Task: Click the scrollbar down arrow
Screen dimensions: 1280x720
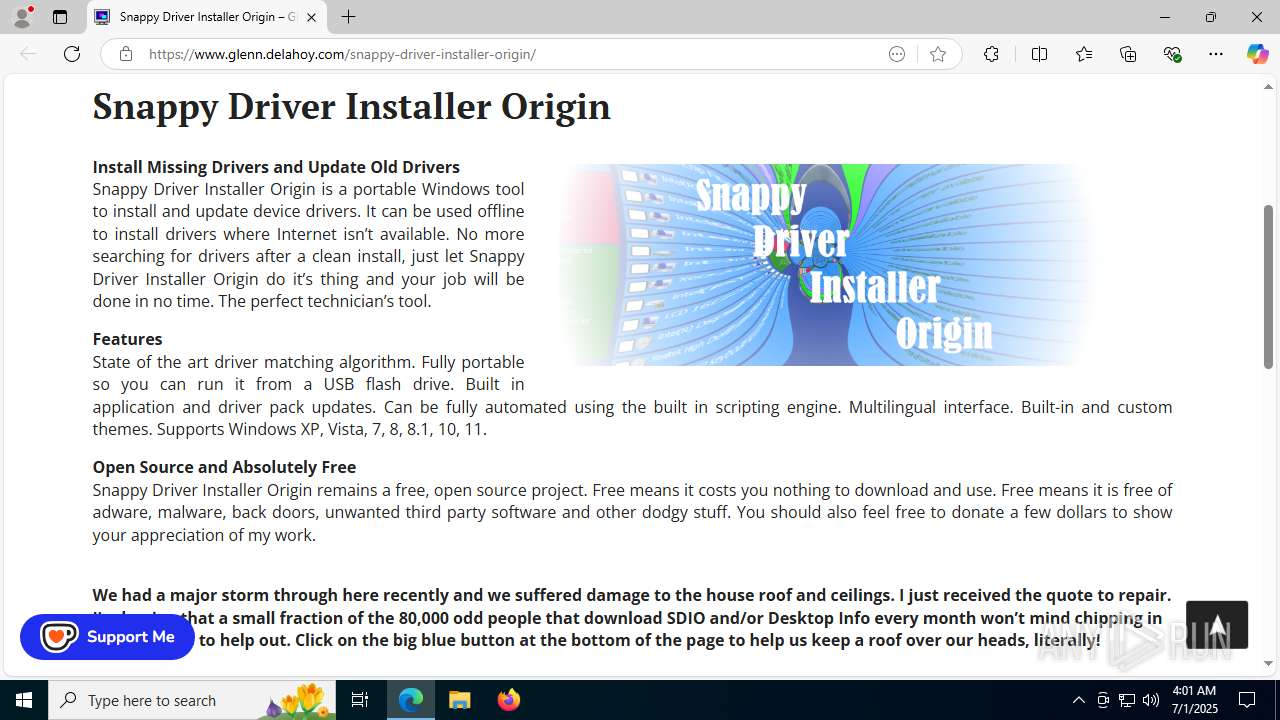Action: [1269, 663]
